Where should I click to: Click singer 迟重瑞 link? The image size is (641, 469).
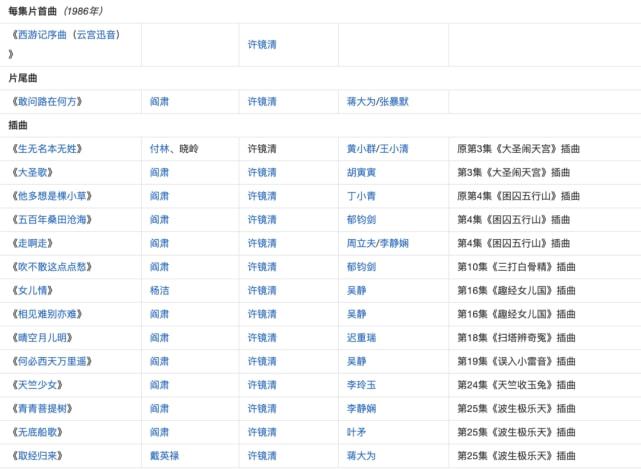click(x=361, y=338)
